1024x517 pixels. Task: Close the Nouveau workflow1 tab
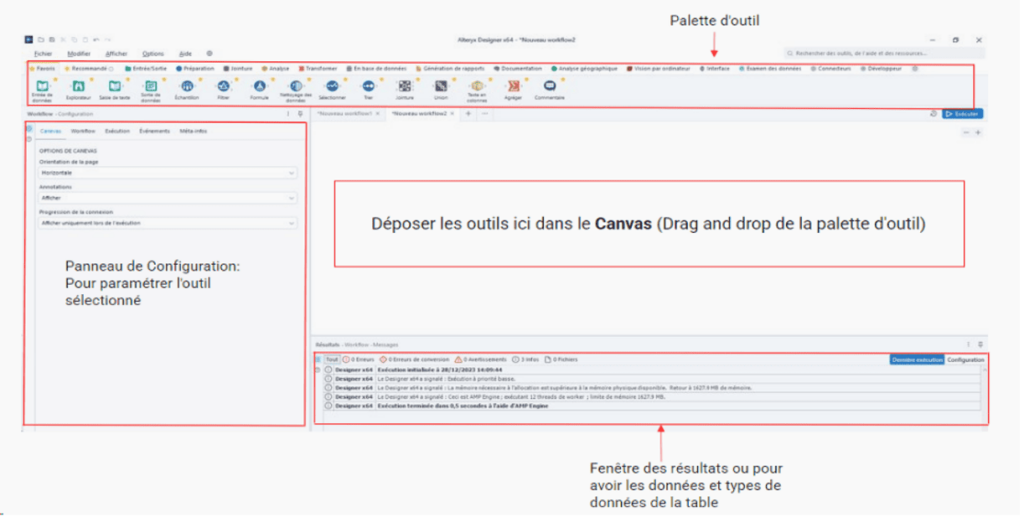(377, 114)
